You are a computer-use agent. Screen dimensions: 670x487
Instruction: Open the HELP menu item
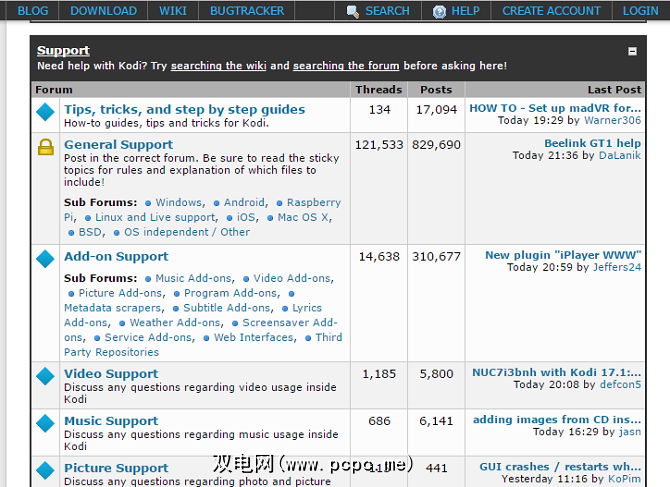click(465, 11)
